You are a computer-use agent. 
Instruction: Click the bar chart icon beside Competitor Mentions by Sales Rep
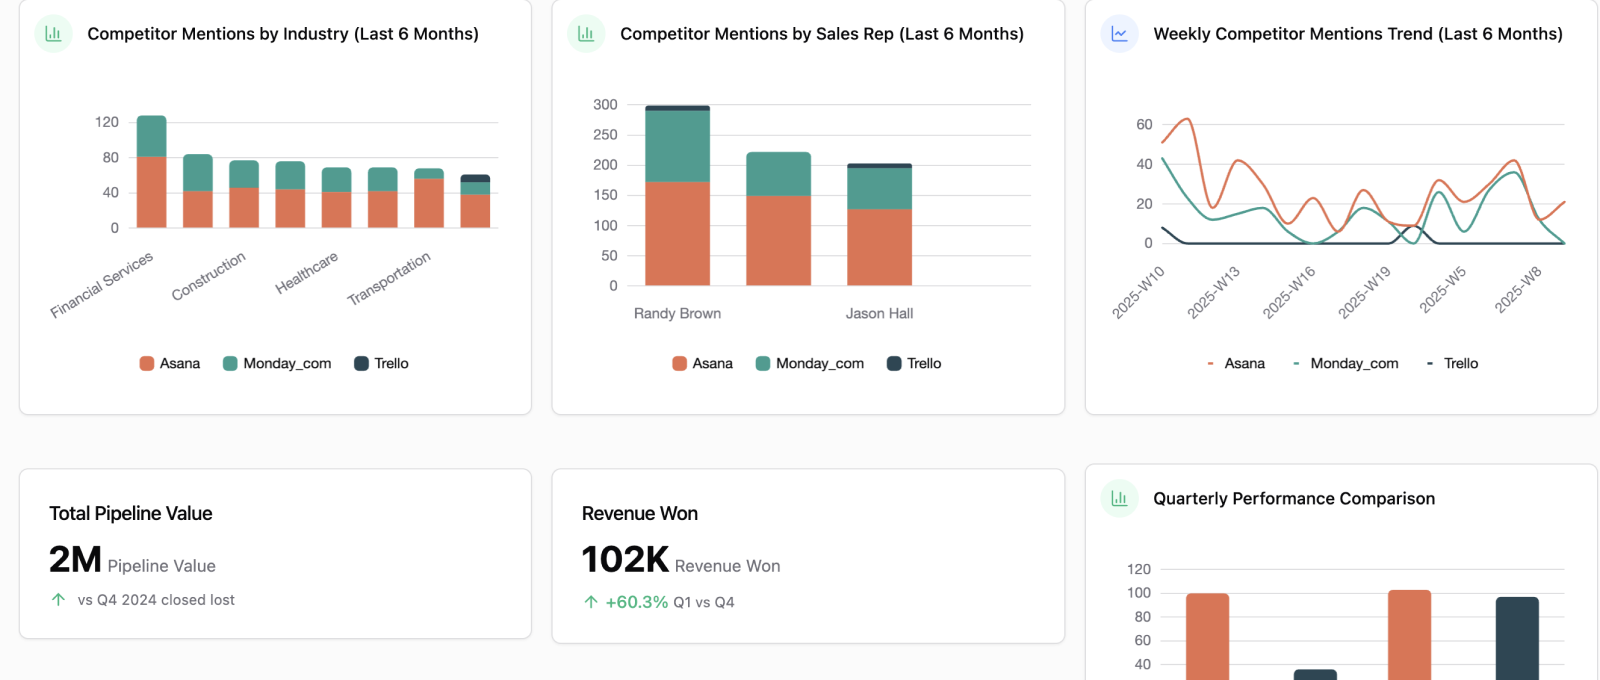coord(586,34)
